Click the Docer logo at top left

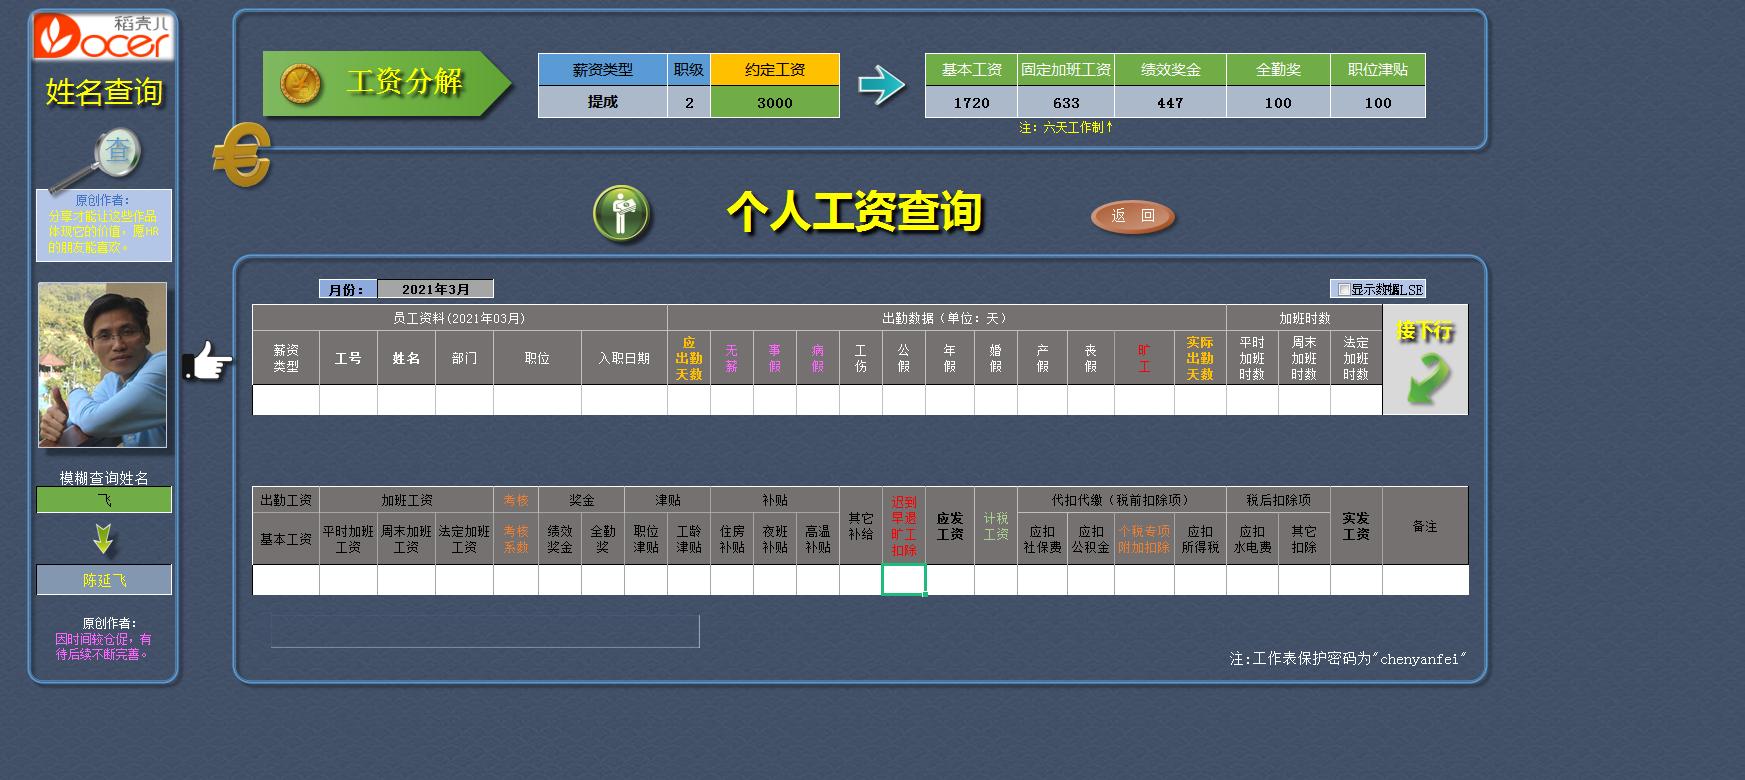103,37
